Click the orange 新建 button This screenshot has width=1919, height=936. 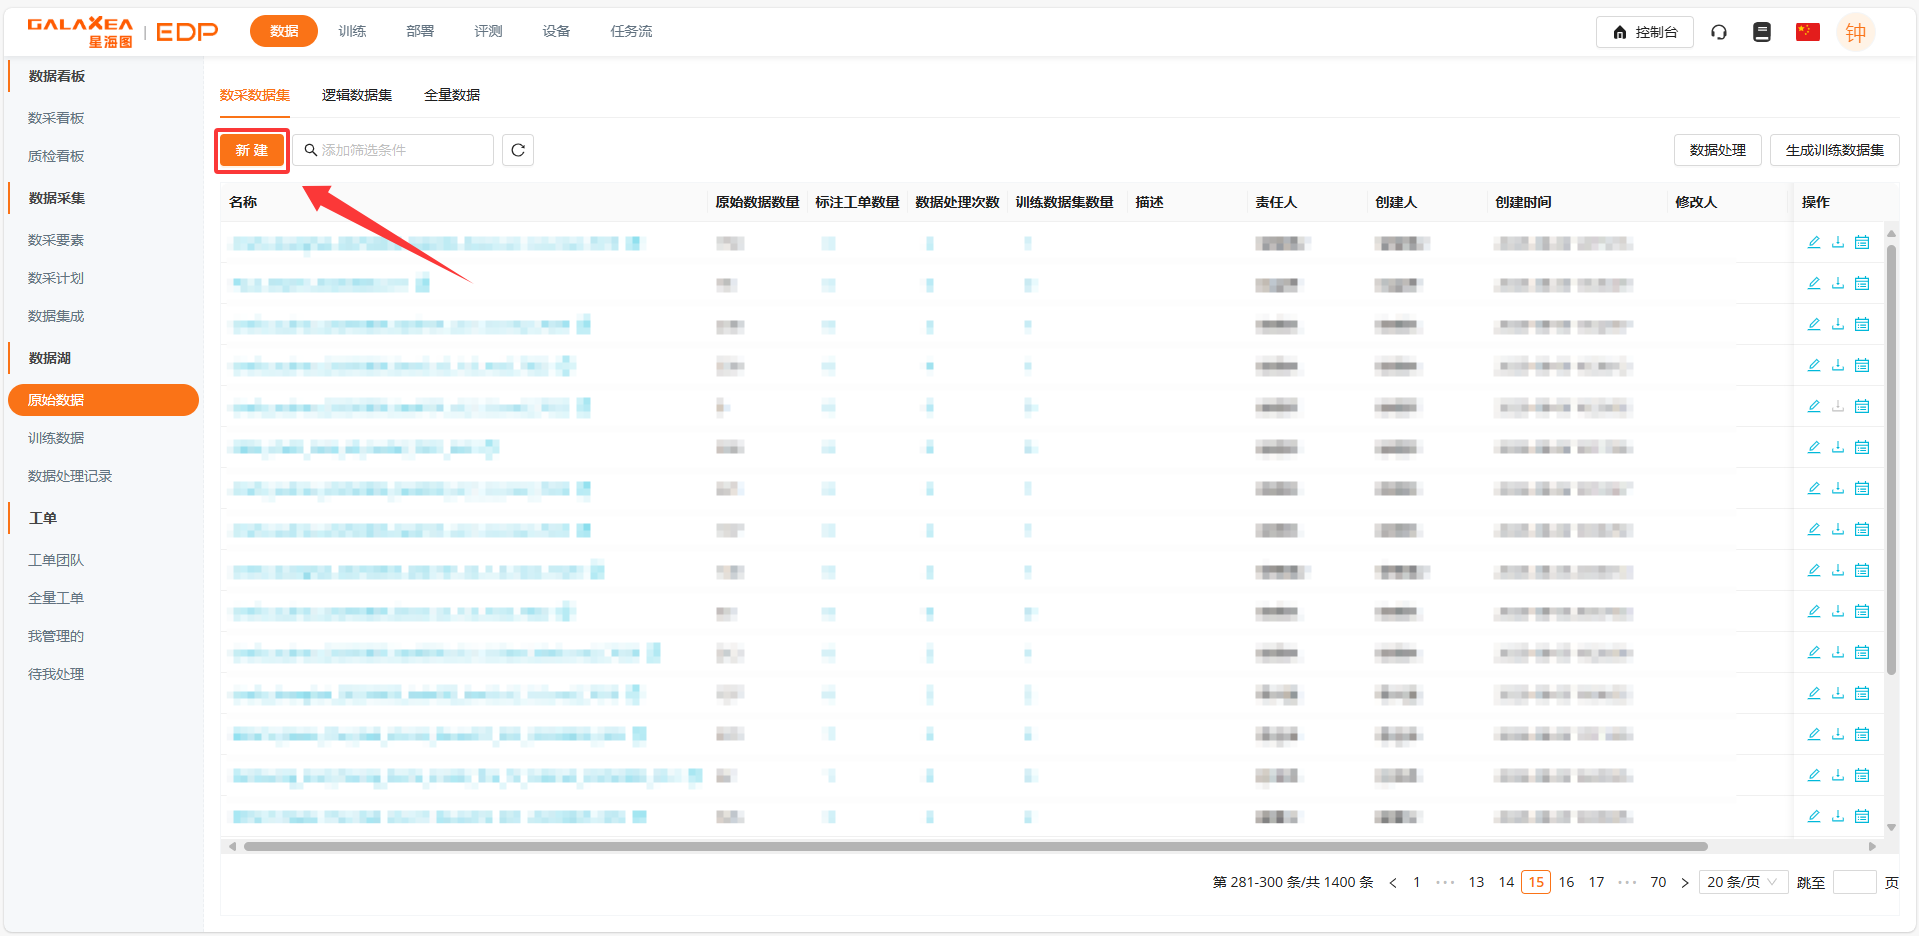pos(252,150)
